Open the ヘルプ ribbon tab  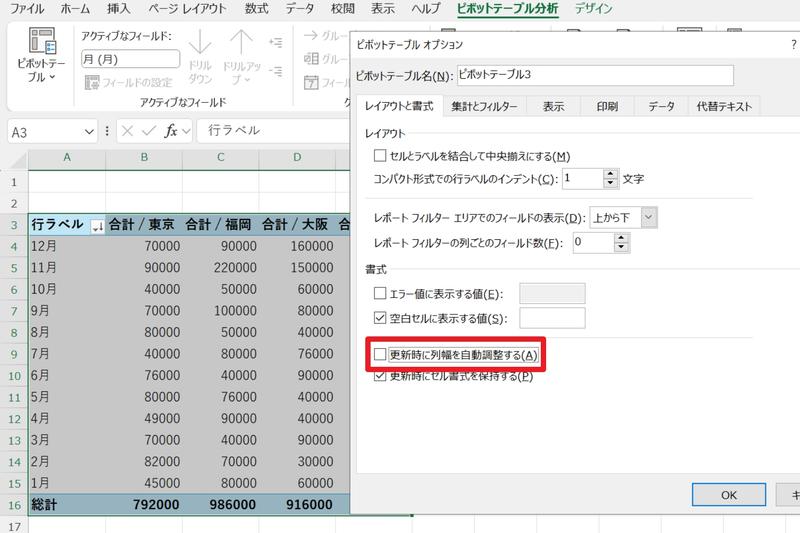426,9
